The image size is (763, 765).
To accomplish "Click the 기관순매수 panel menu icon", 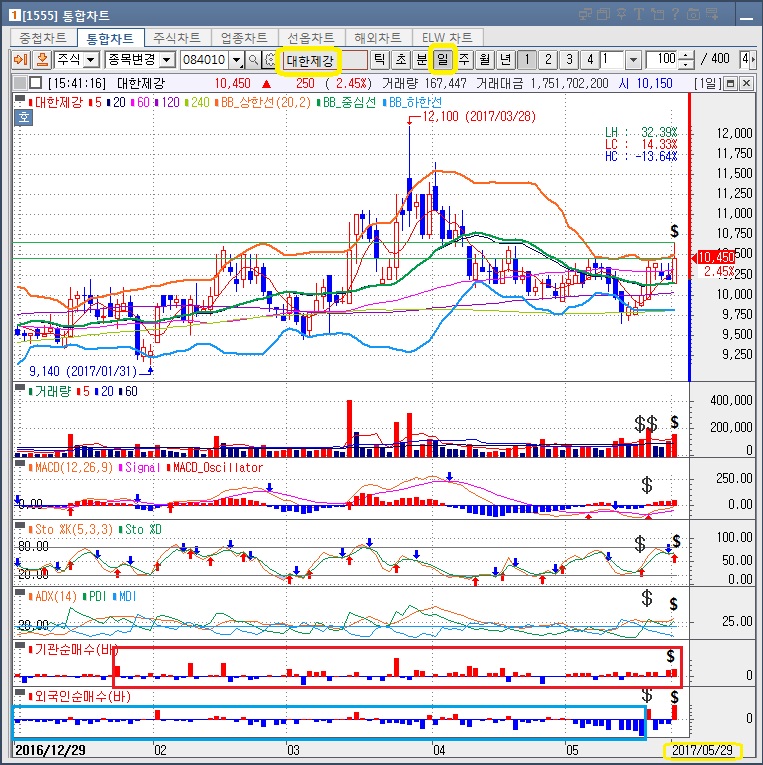I will pyautogui.click(x=20, y=646).
